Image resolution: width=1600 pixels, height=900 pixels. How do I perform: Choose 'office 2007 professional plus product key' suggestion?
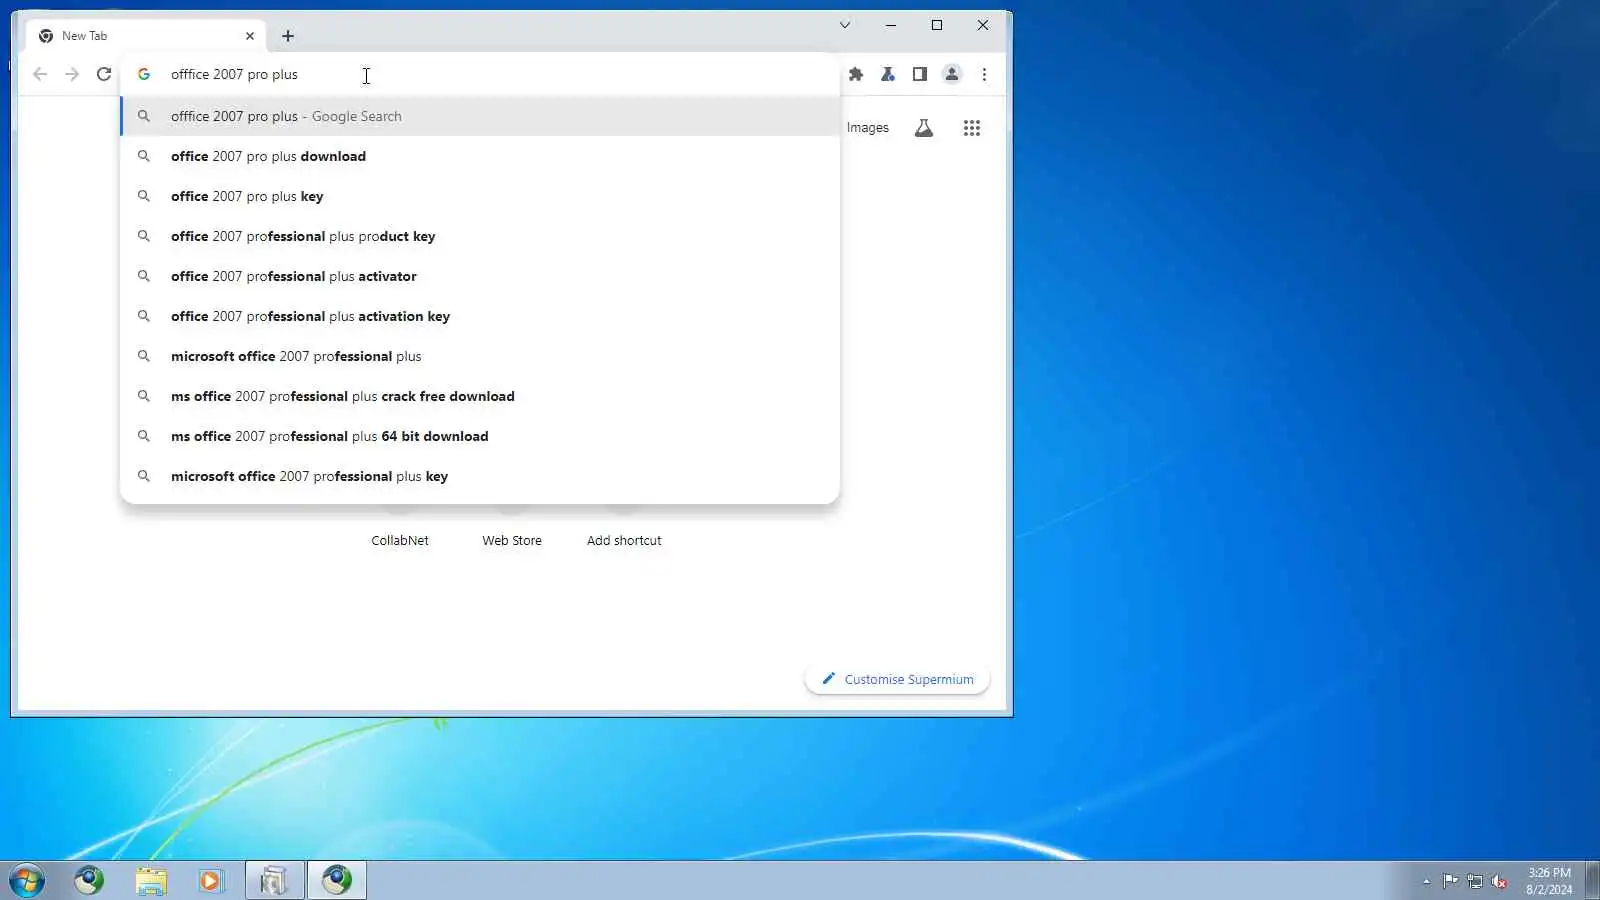(x=480, y=236)
